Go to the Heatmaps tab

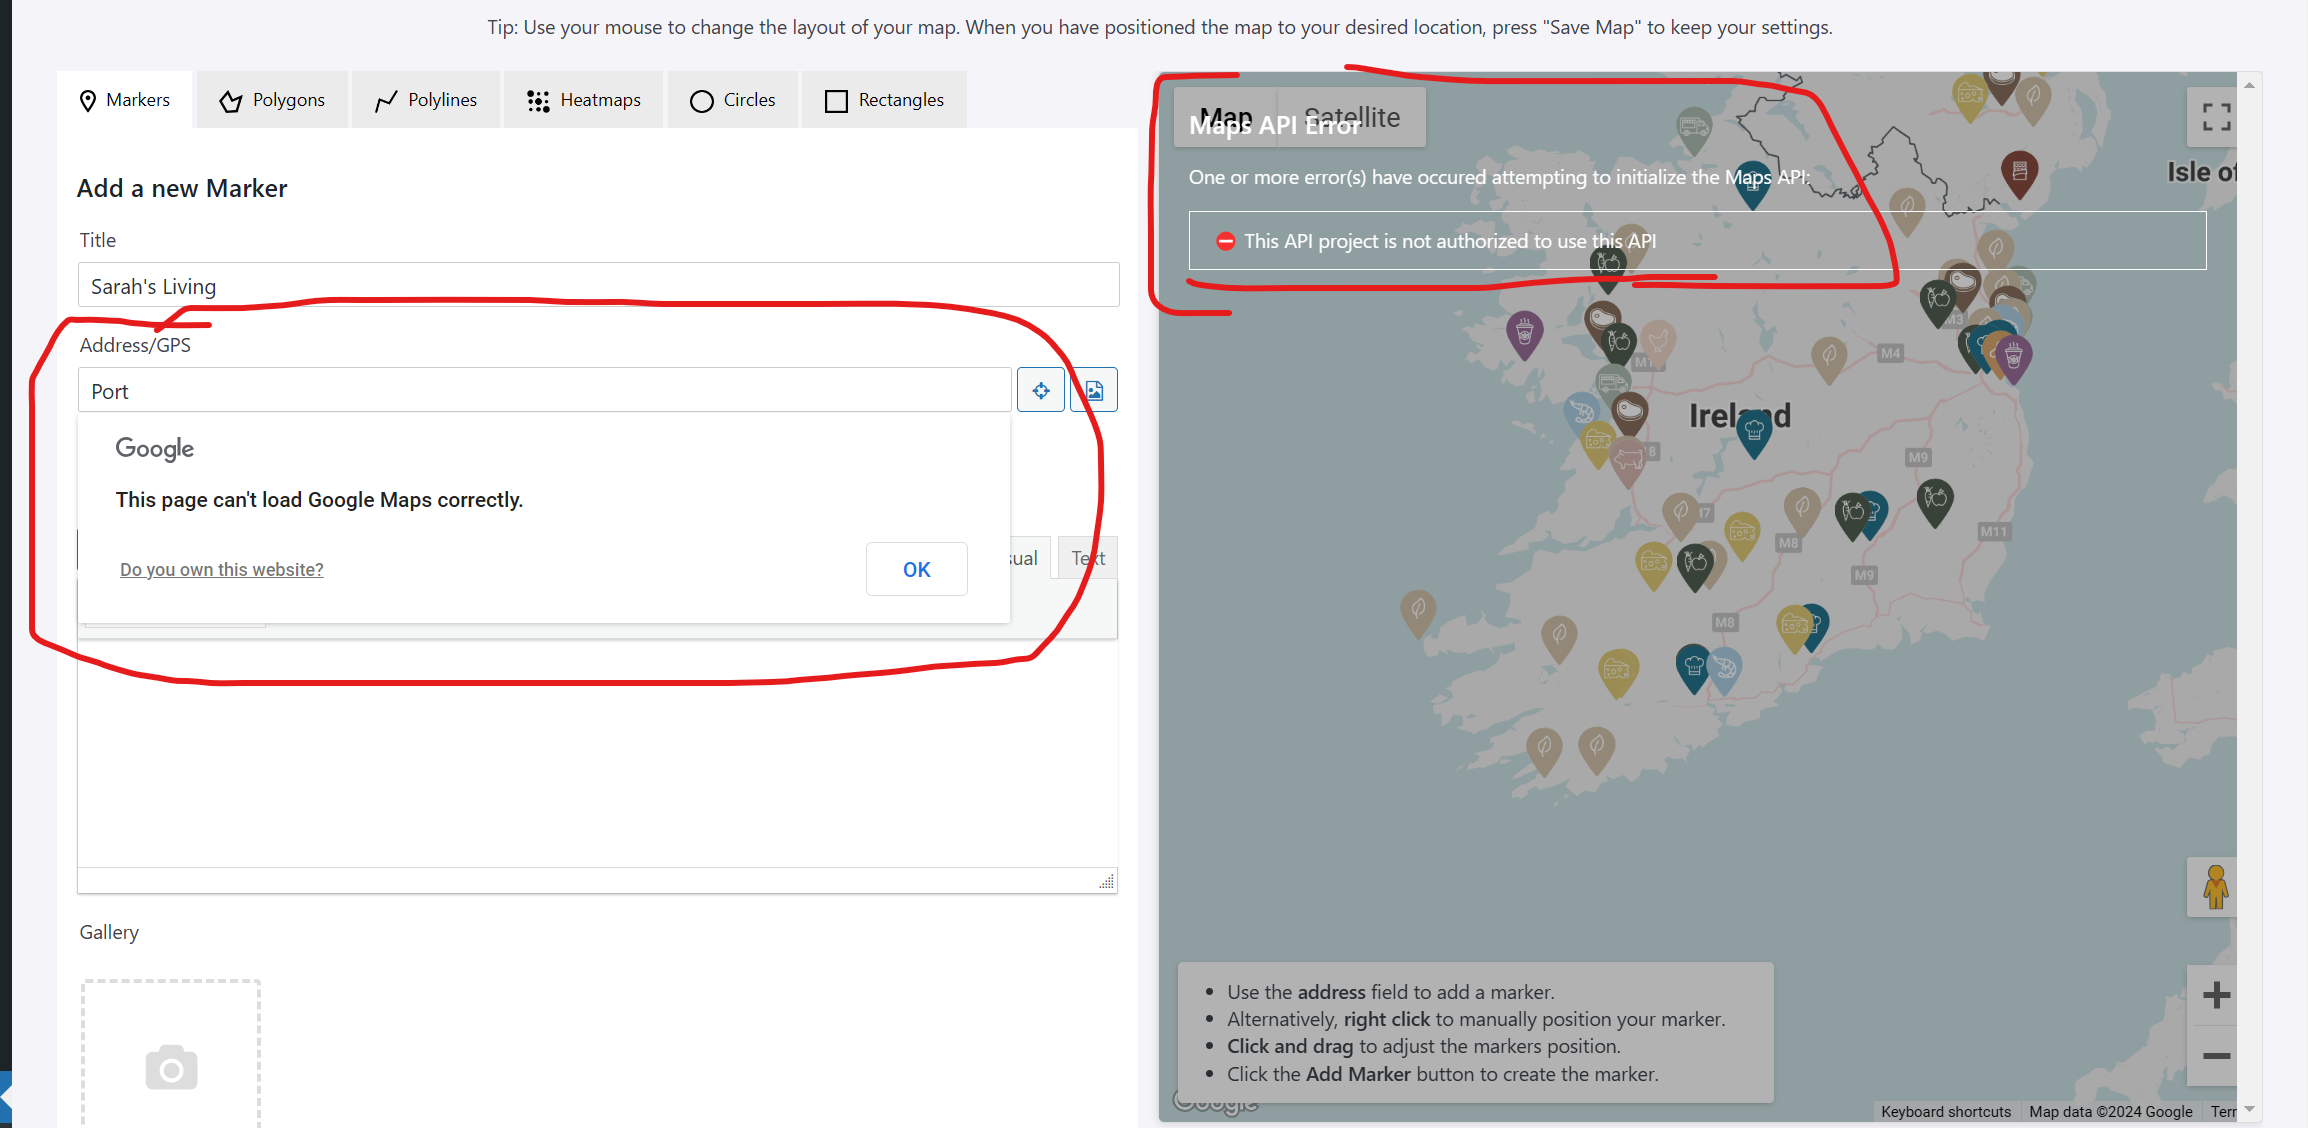[x=584, y=100]
